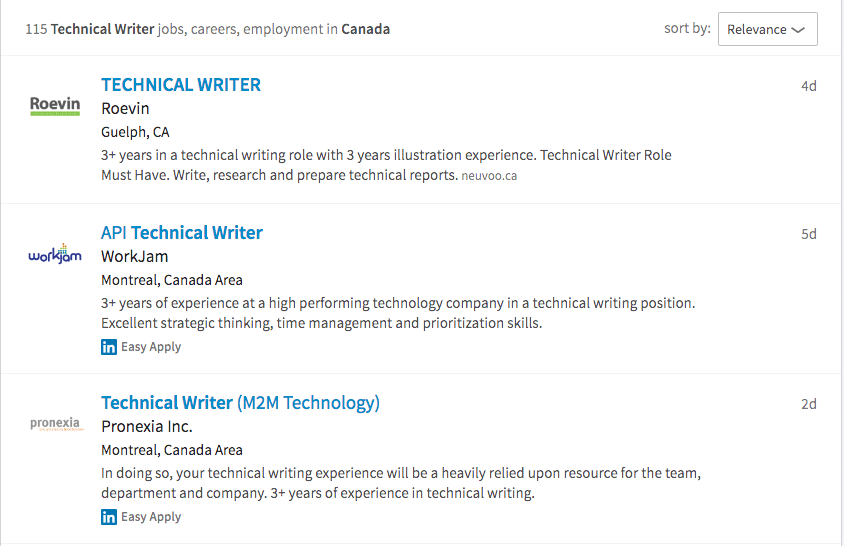Image resolution: width=844 pixels, height=546 pixels.
Task: Click the chevron arrow in Relevance box
Action: click(x=798, y=30)
